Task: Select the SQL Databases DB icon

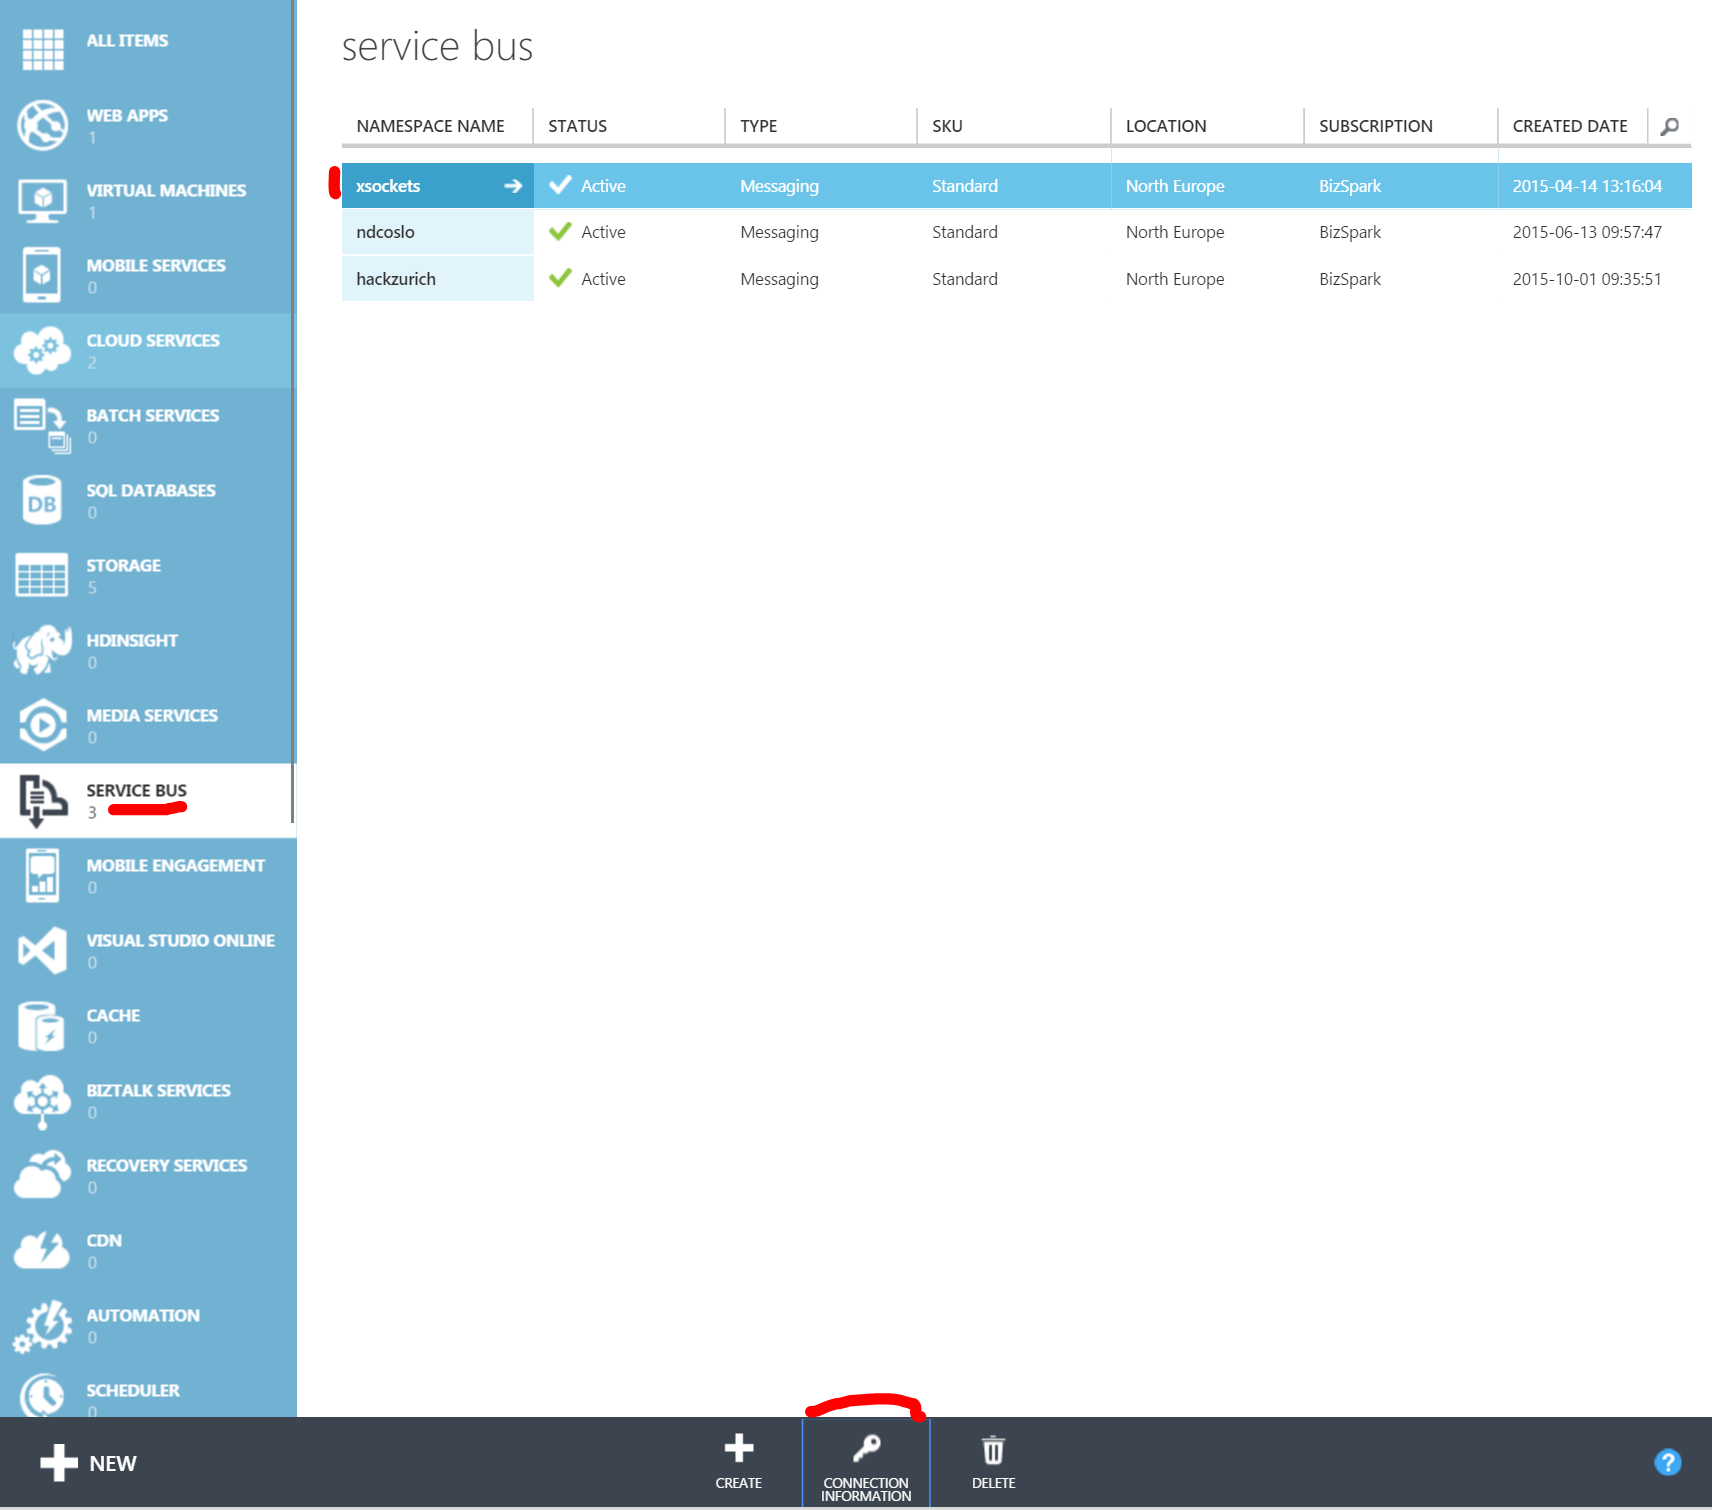Action: coord(42,500)
